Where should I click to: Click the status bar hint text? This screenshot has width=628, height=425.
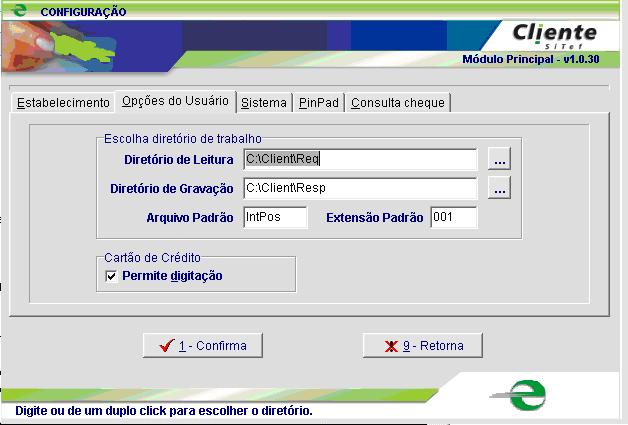163,411
